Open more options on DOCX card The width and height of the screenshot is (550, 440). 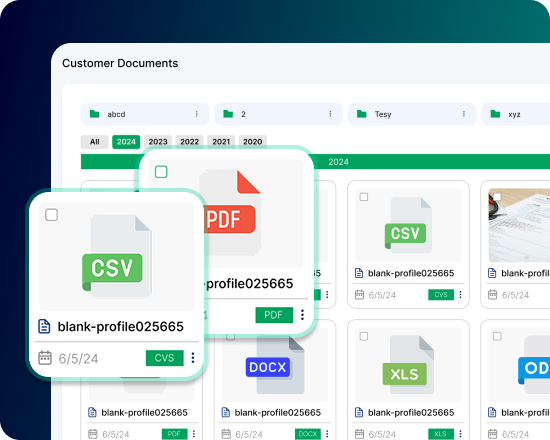327,434
